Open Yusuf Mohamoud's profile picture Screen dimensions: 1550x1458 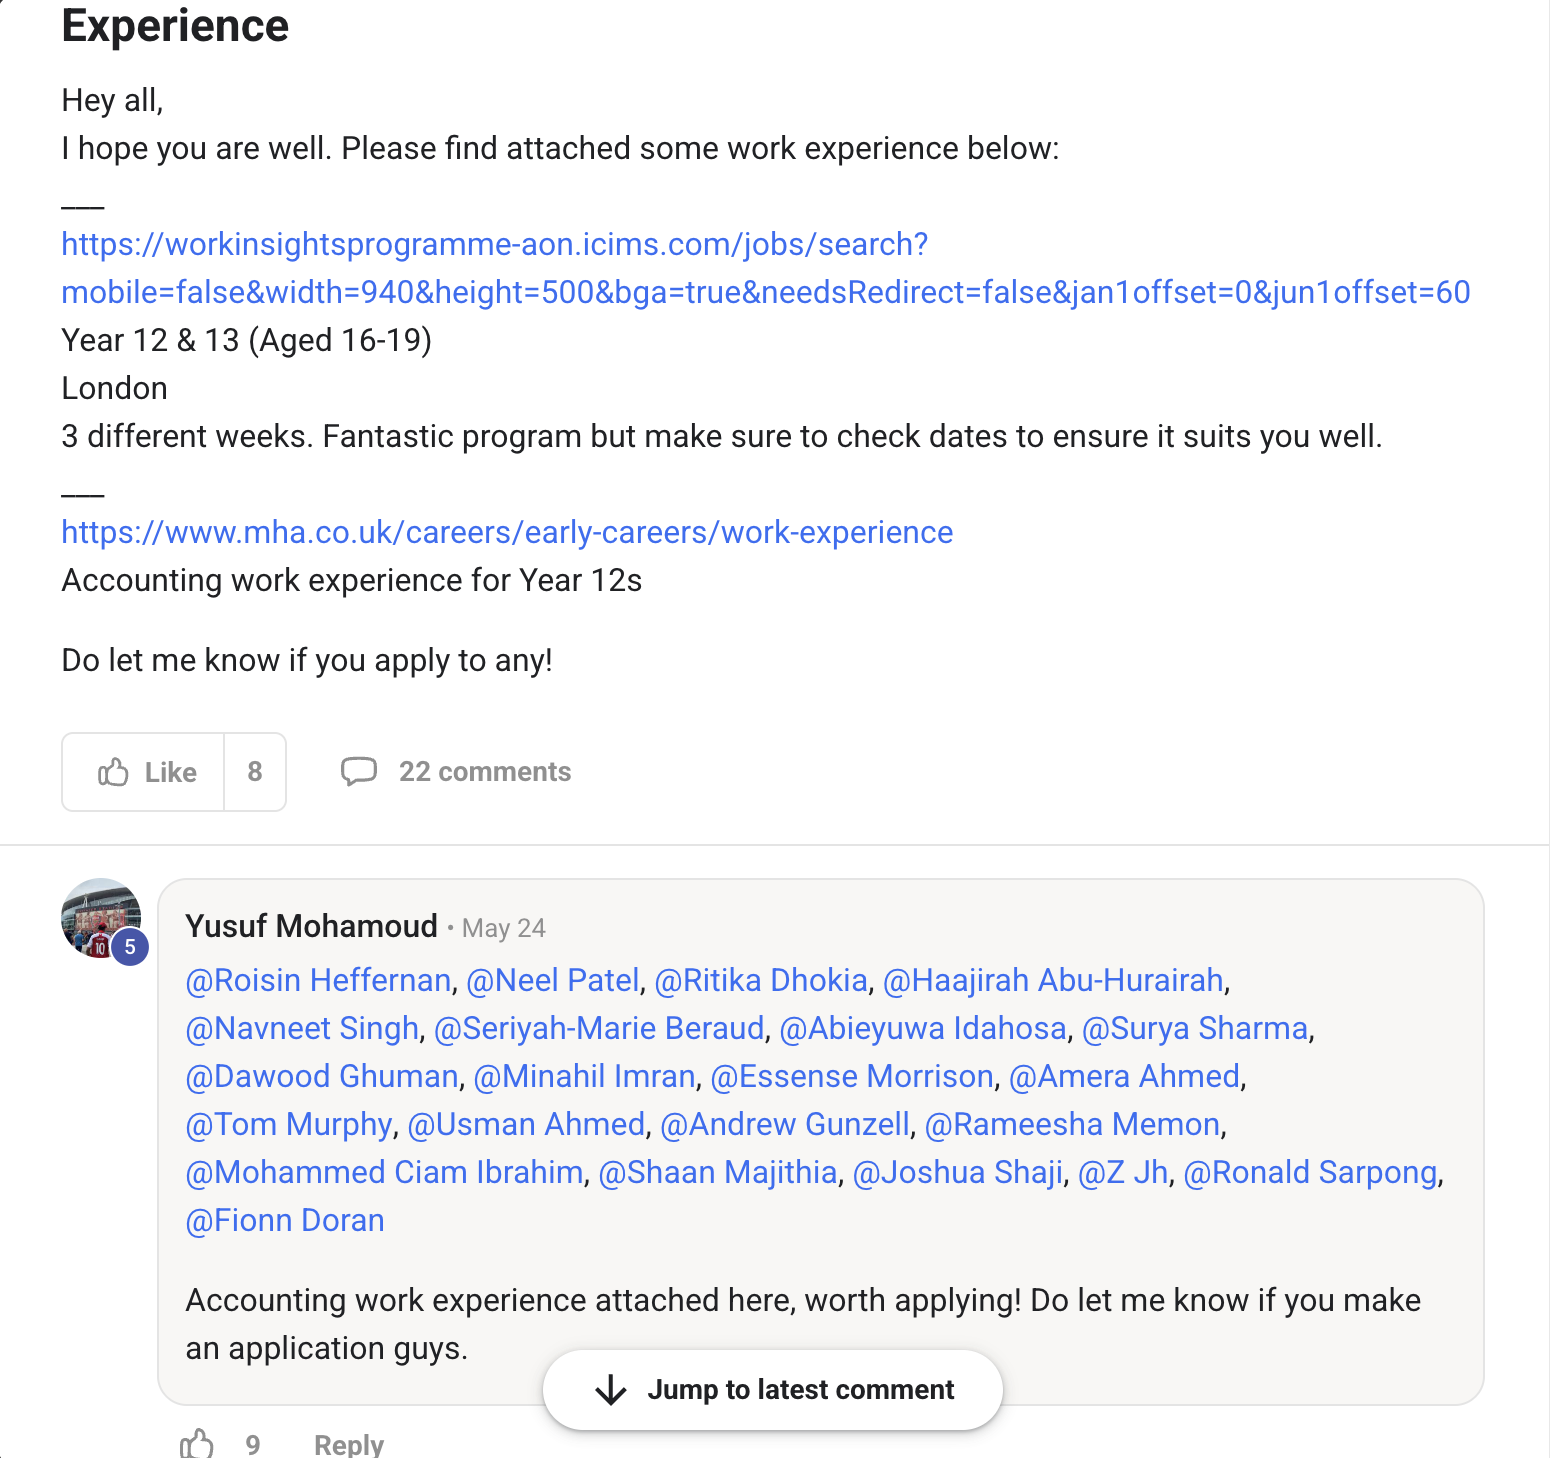point(98,916)
